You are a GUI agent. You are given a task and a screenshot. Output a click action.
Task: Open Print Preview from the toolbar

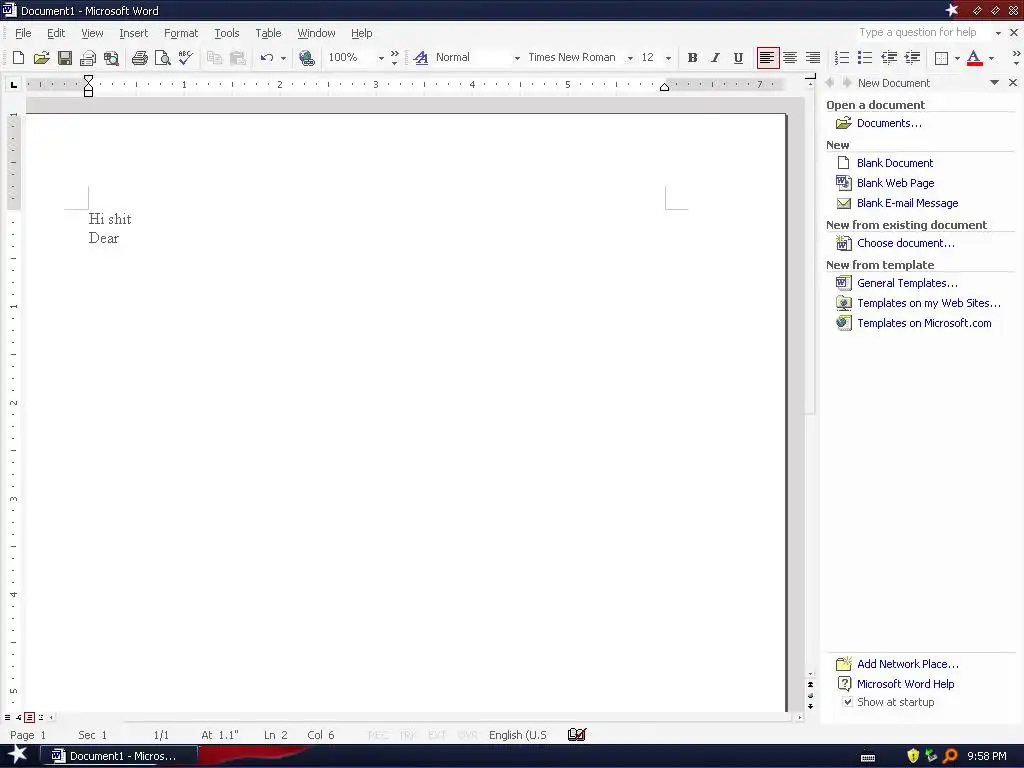(x=163, y=58)
